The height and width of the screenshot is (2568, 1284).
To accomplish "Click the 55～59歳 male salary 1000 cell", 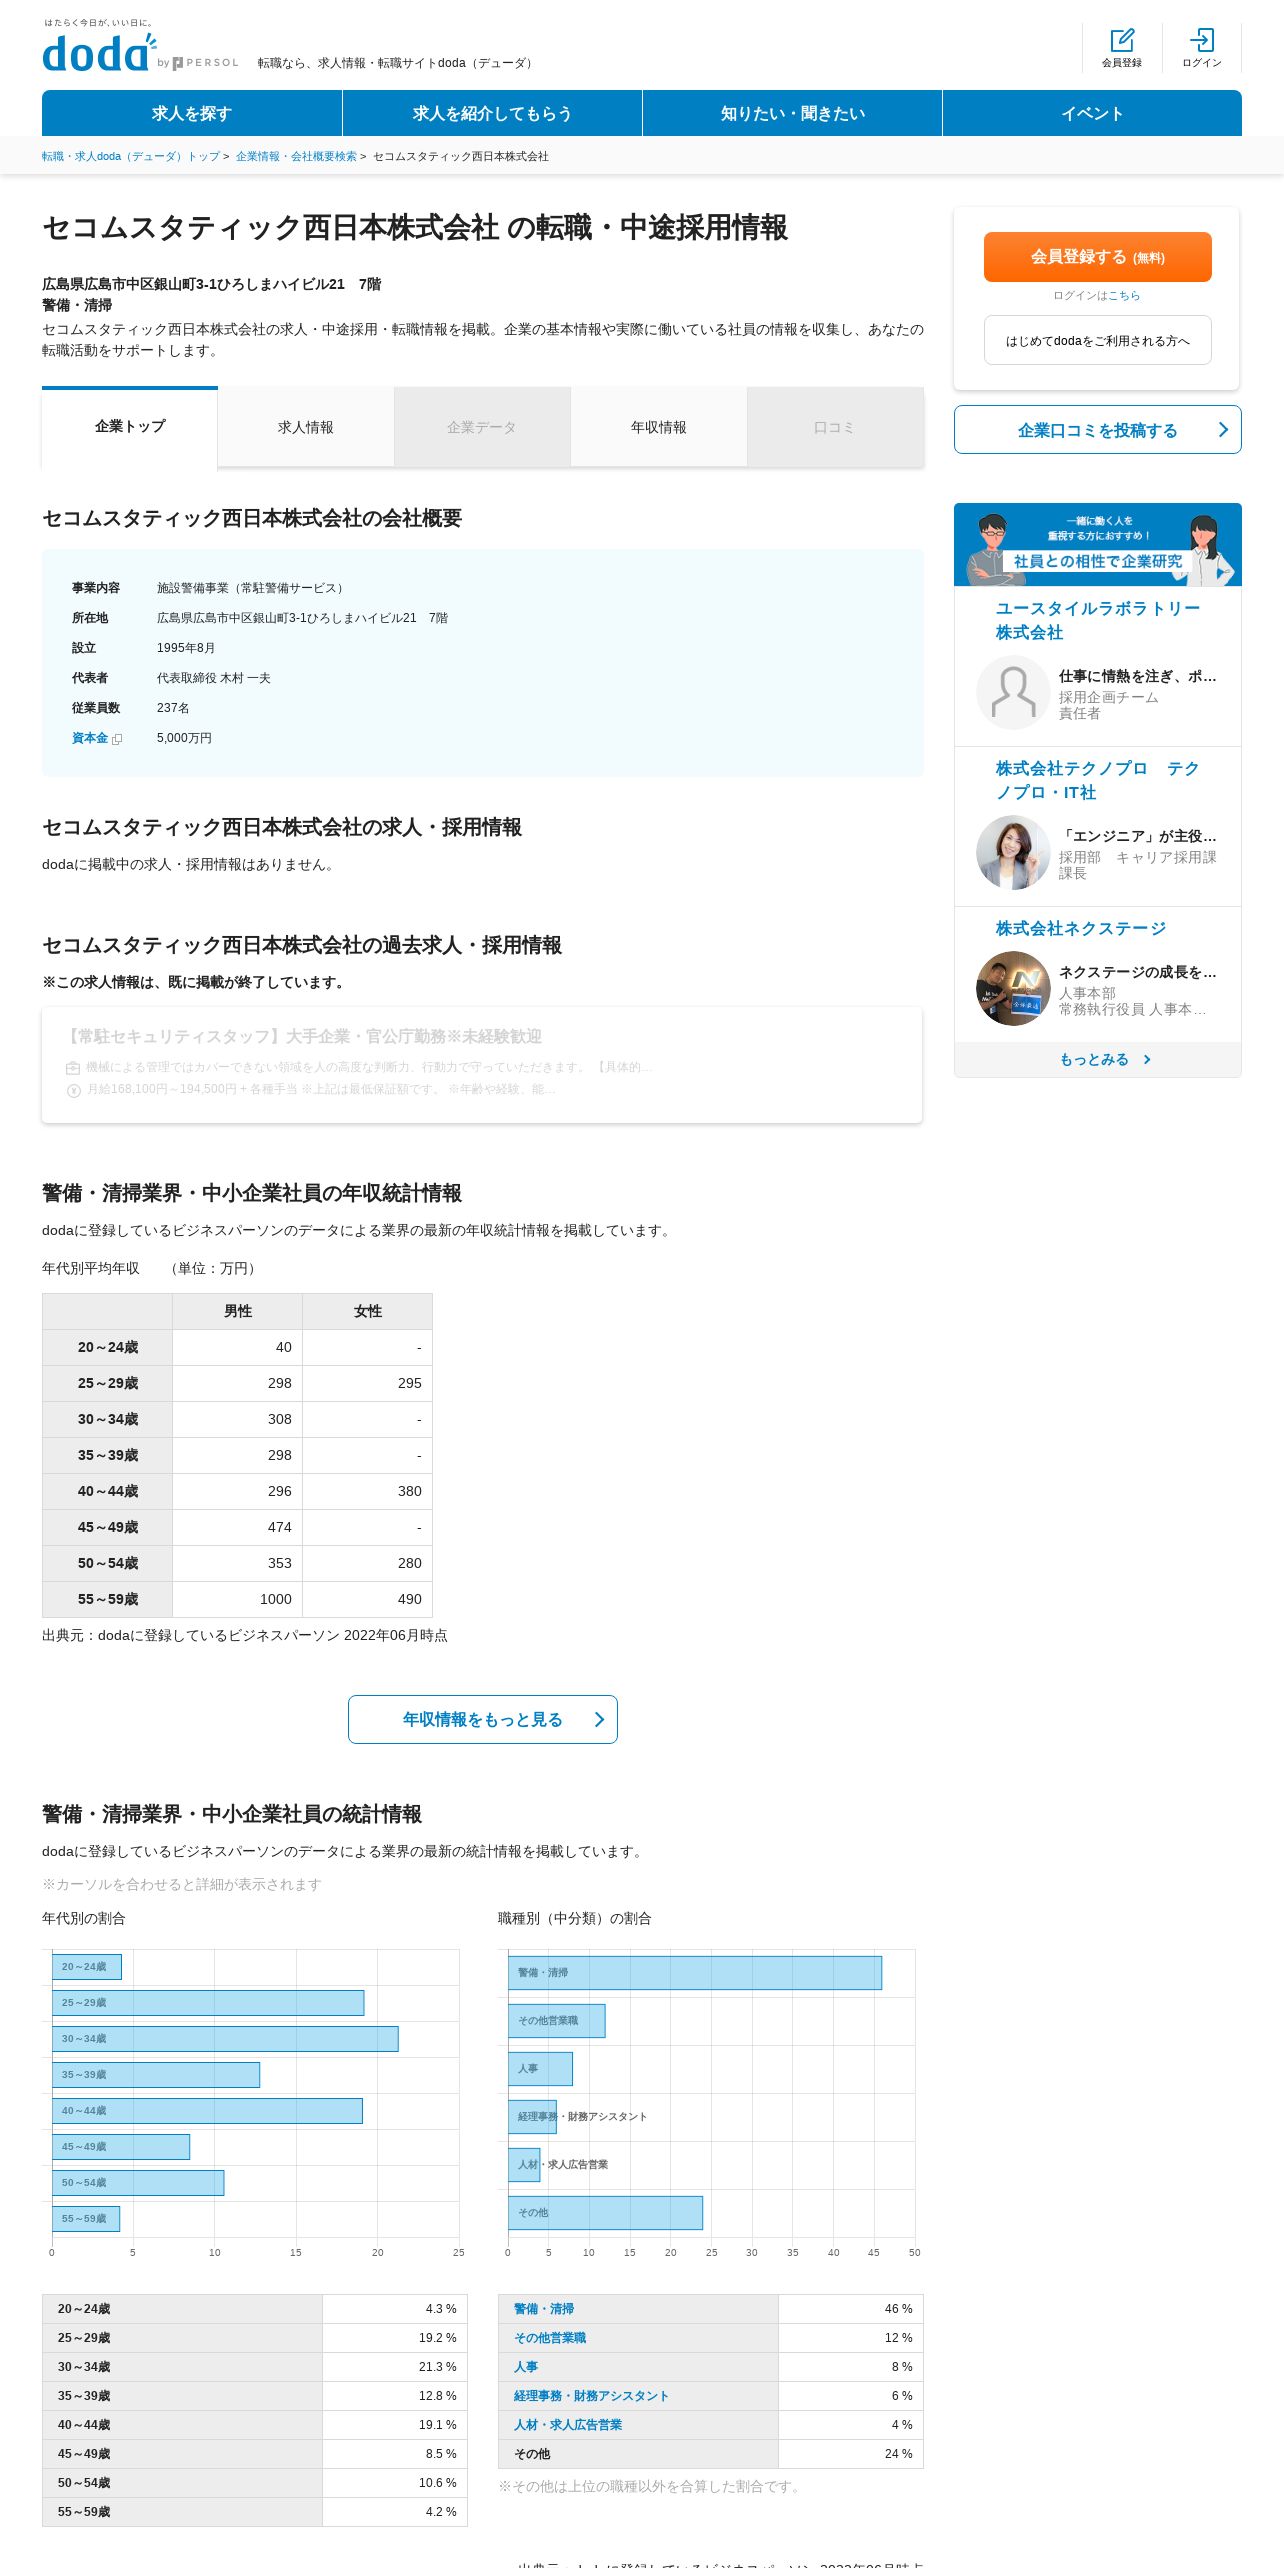I will (238, 1599).
